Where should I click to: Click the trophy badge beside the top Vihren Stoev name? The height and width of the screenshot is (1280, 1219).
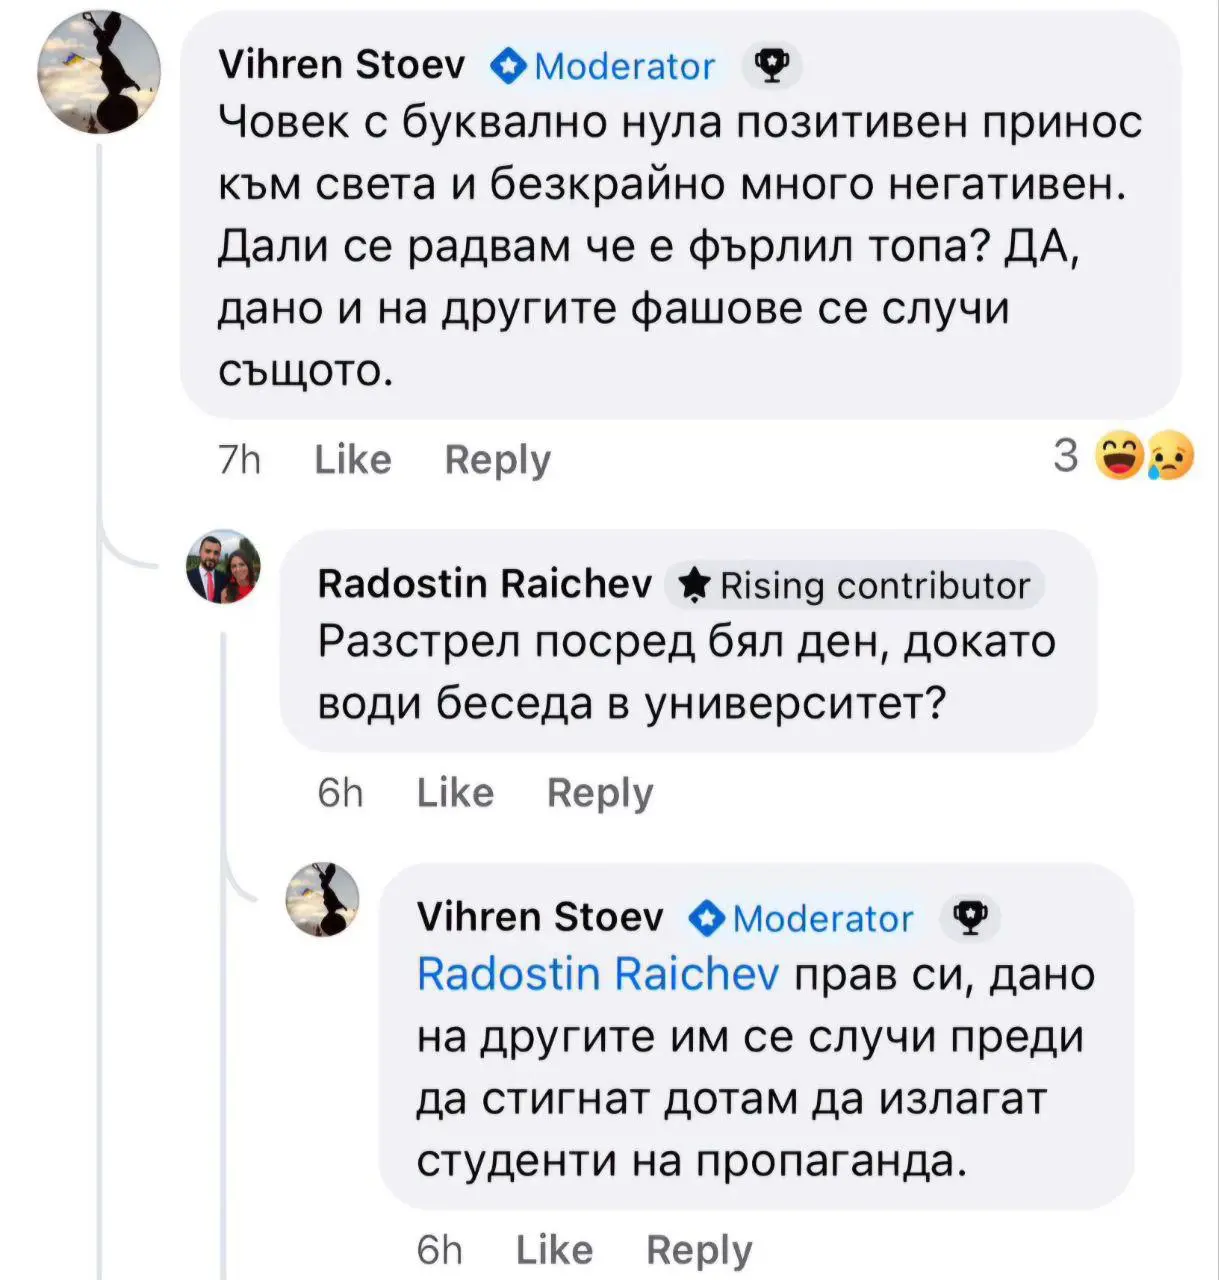click(771, 66)
